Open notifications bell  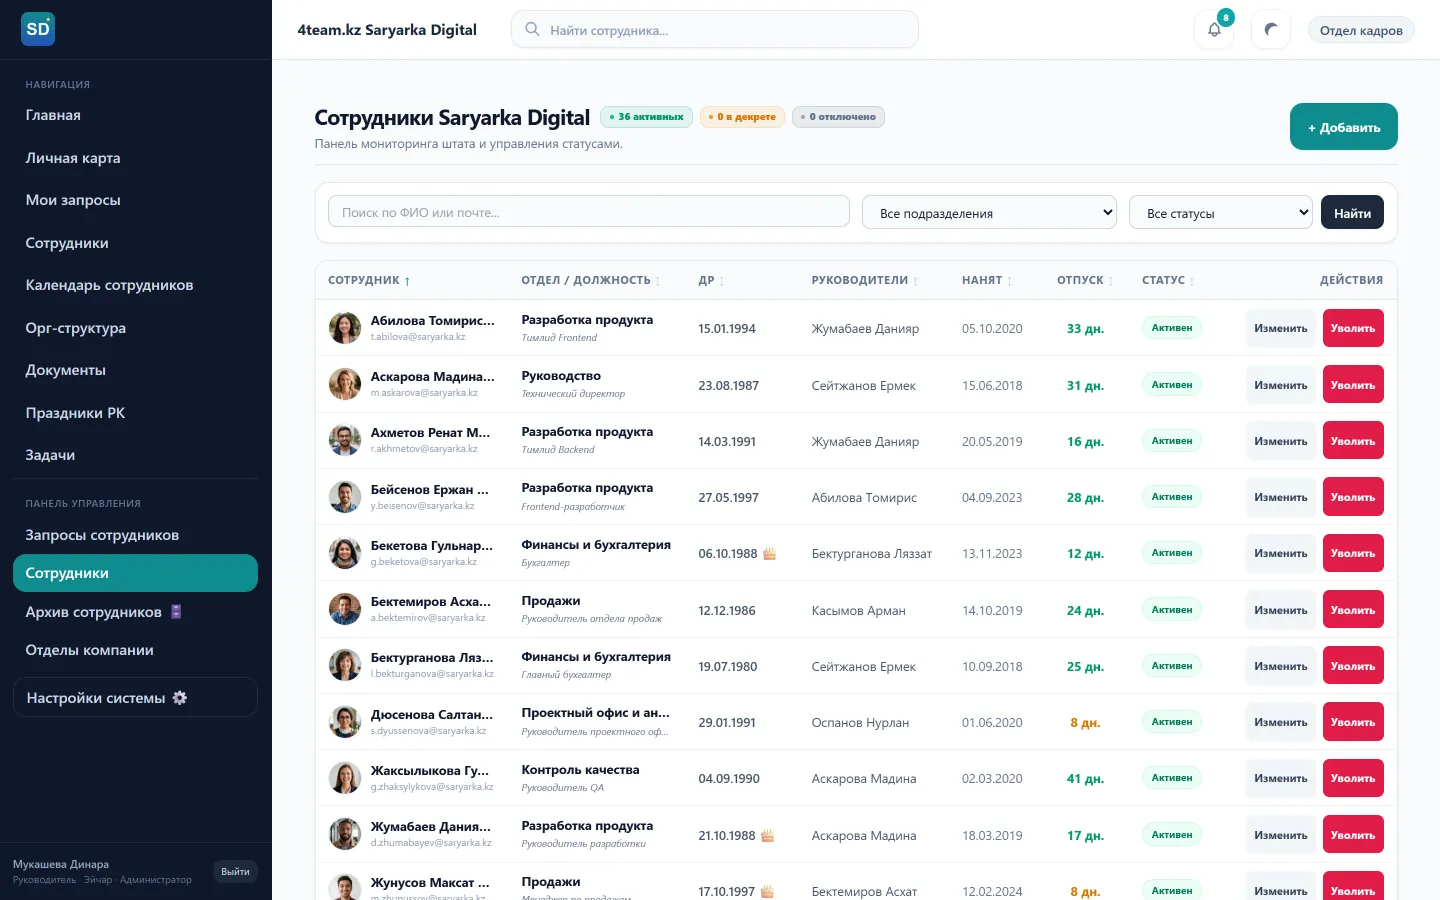click(1214, 30)
